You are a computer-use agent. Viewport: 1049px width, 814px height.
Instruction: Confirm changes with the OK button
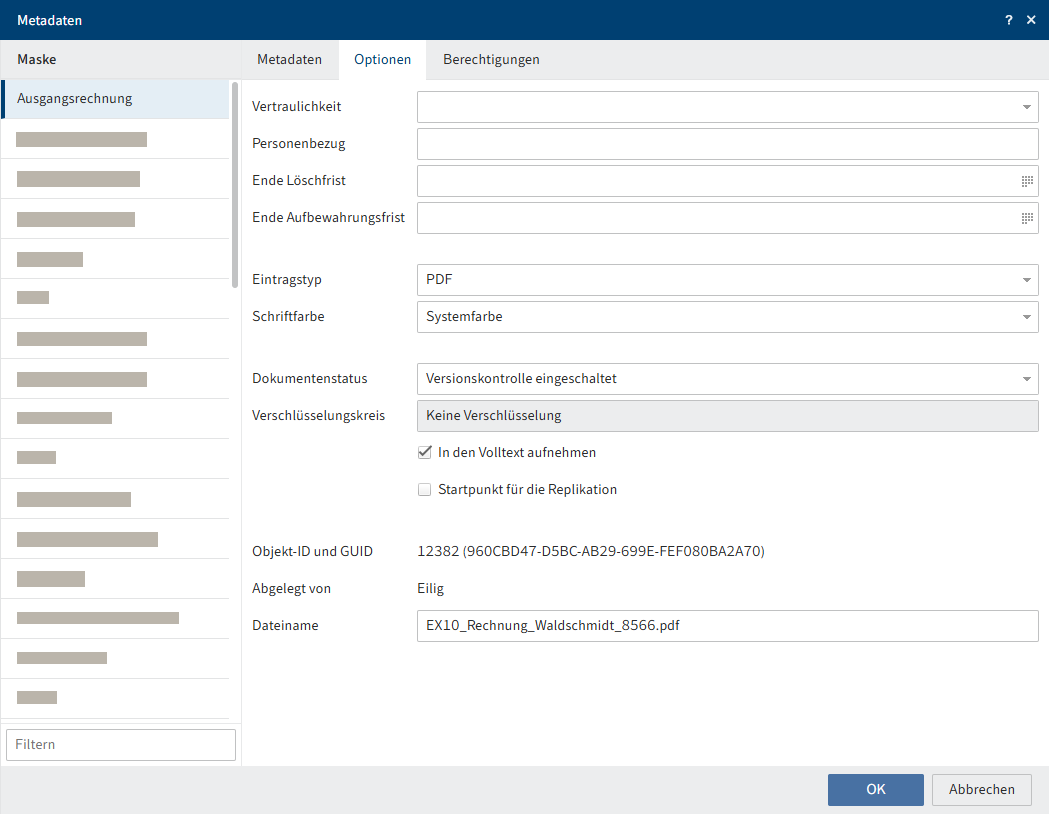pos(875,789)
